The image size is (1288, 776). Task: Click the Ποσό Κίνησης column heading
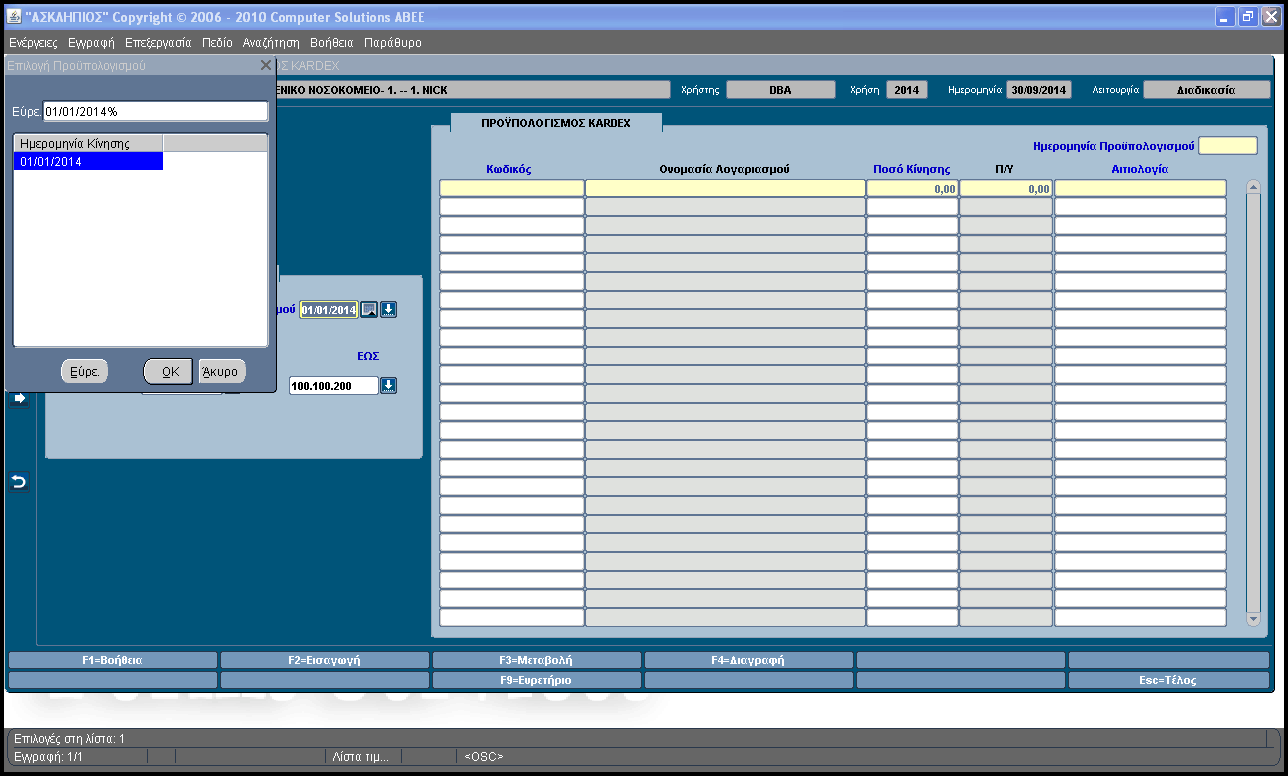click(x=910, y=169)
